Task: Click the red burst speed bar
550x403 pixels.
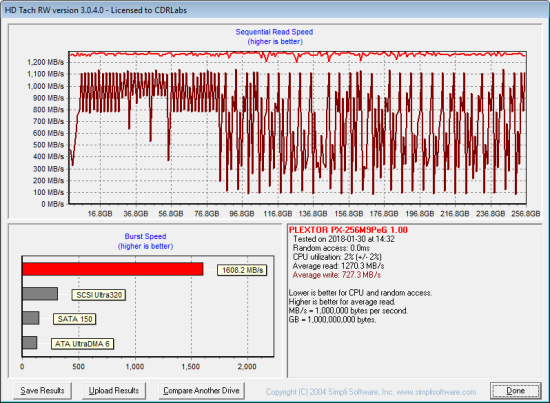Action: 113,269
